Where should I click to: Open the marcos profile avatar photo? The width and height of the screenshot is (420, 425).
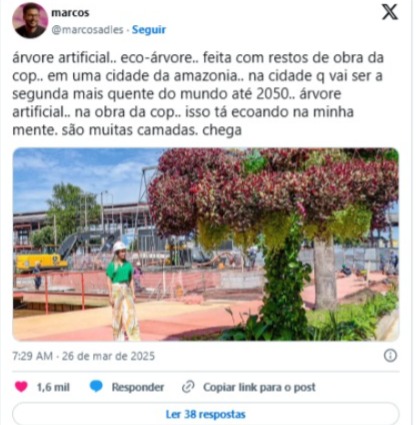tap(30, 20)
